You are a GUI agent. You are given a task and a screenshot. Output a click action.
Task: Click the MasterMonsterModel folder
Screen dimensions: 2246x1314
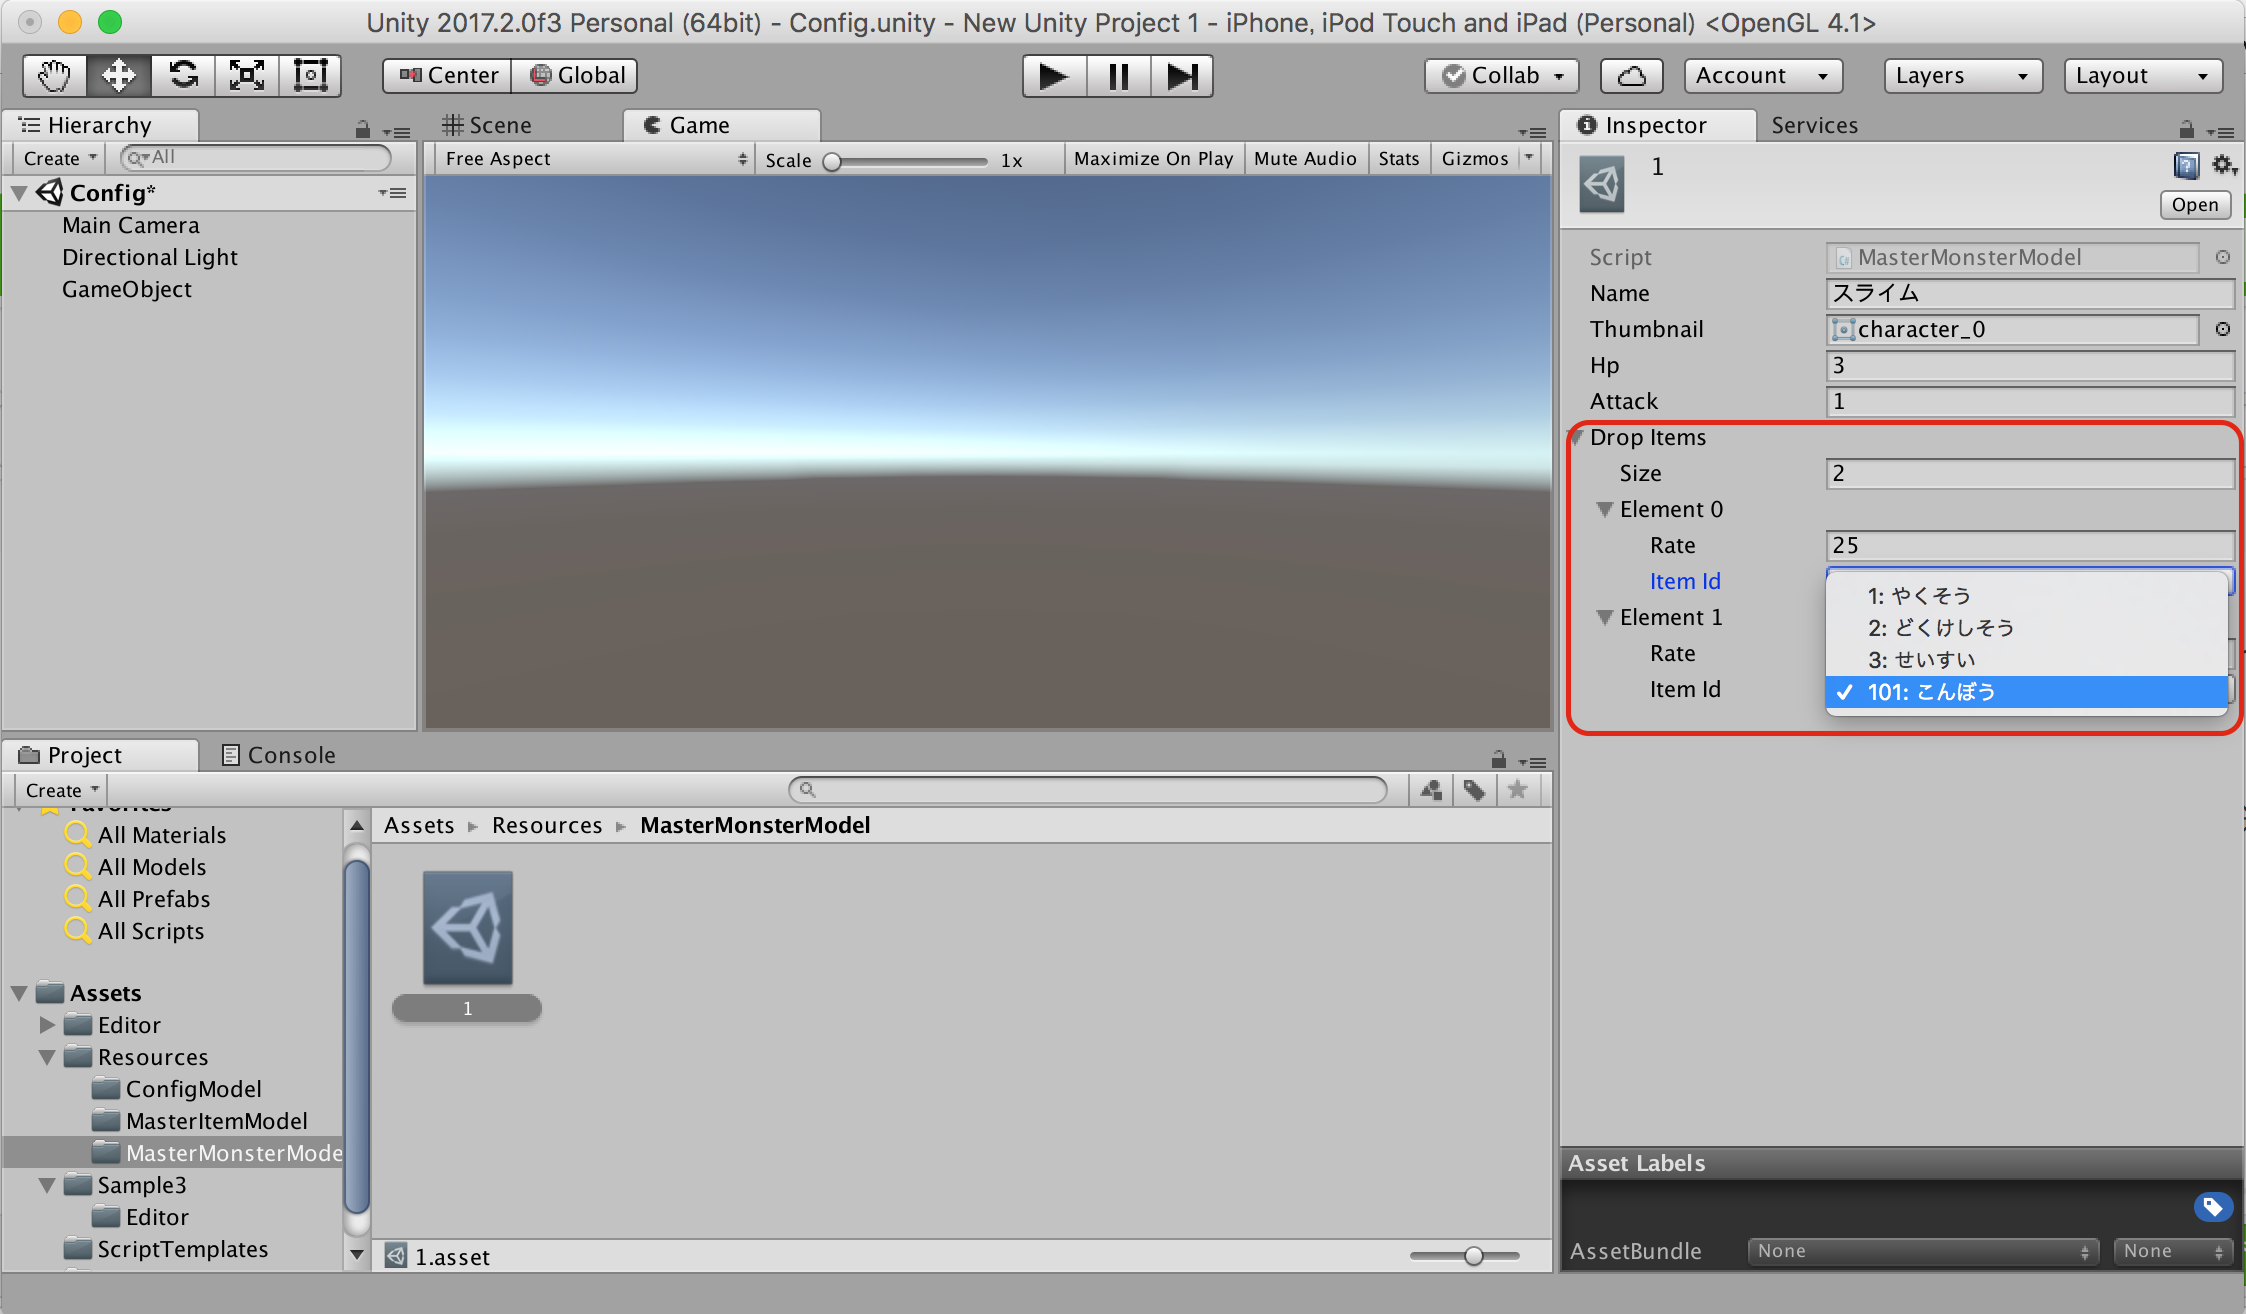click(x=222, y=1151)
